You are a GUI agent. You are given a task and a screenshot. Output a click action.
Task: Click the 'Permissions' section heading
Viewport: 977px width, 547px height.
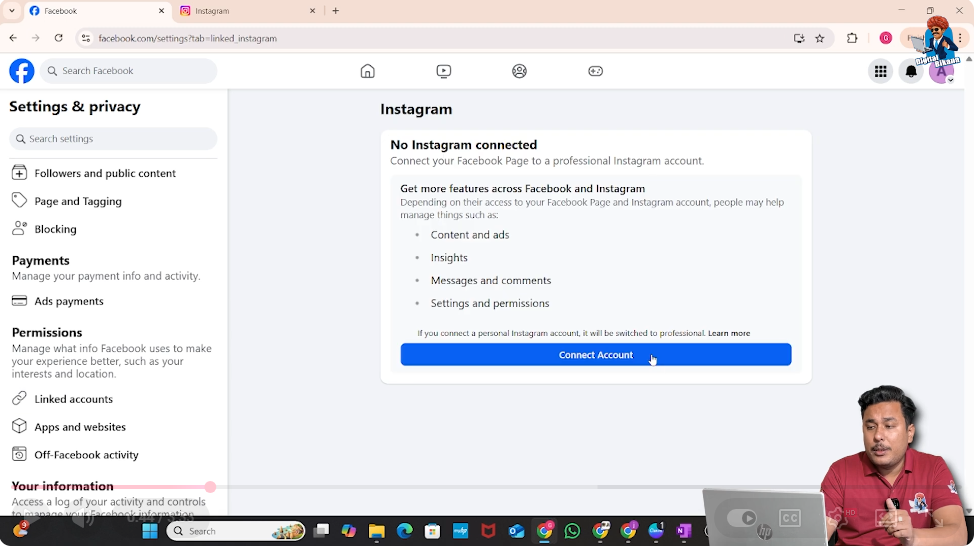point(47,333)
